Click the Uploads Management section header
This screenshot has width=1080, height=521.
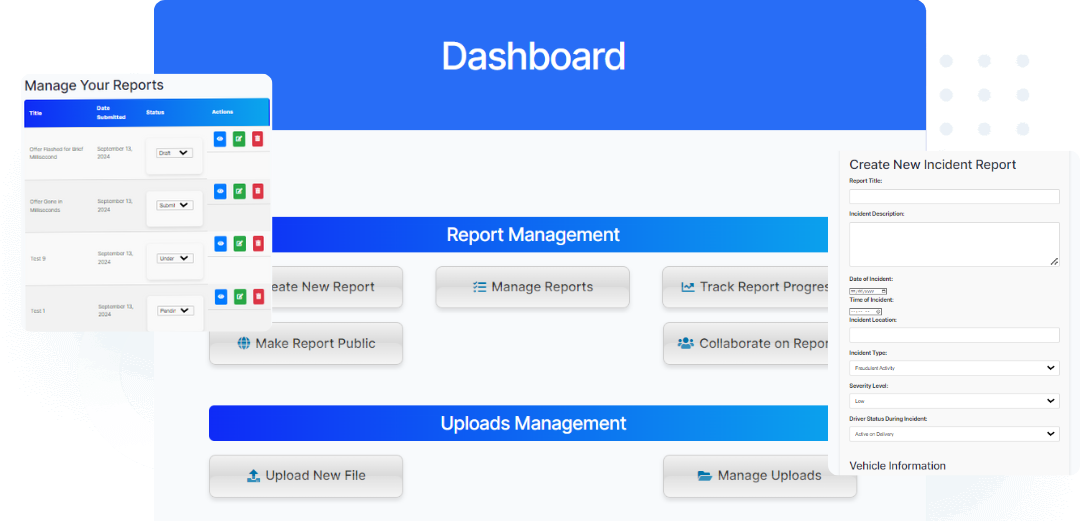click(532, 423)
